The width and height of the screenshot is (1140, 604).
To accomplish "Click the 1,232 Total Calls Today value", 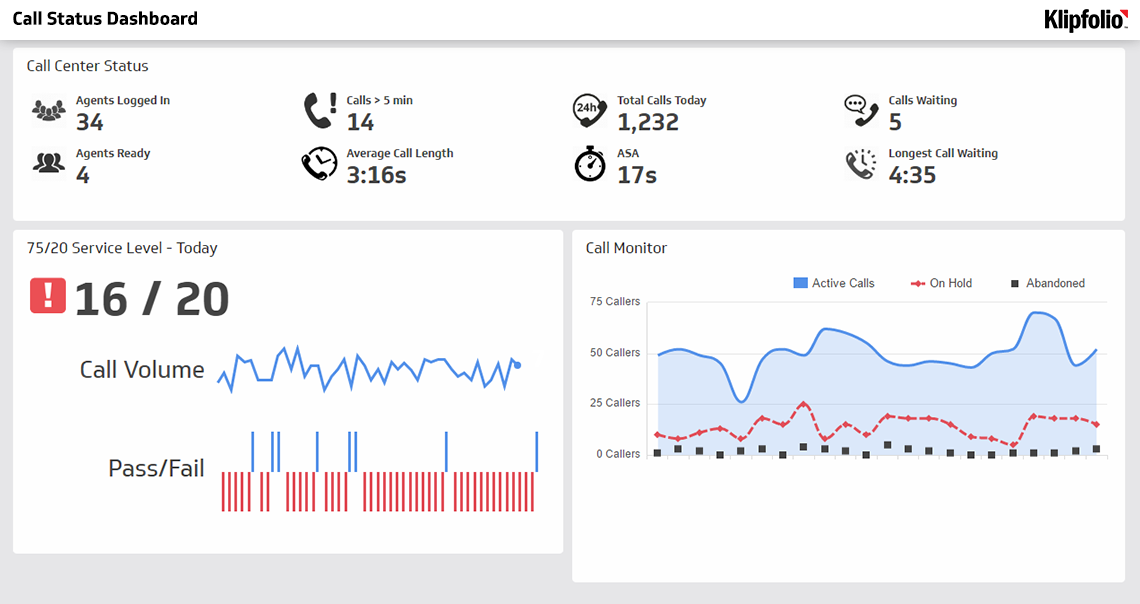I will 648,122.
